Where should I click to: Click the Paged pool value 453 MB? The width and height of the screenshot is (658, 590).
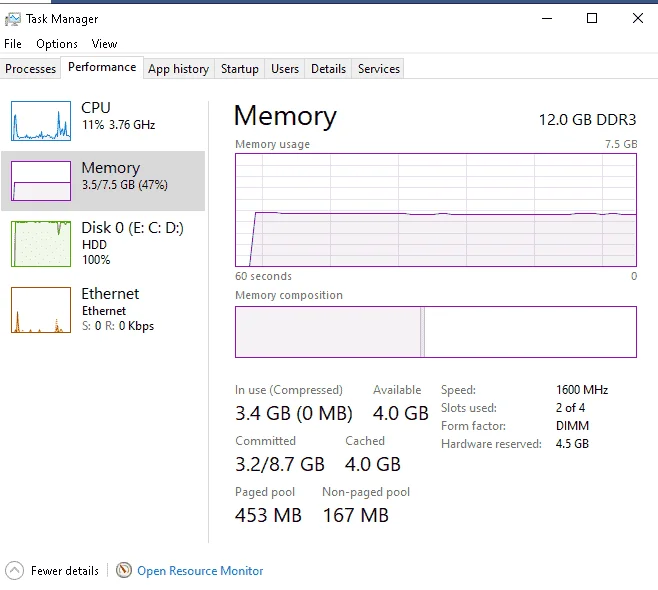(268, 515)
